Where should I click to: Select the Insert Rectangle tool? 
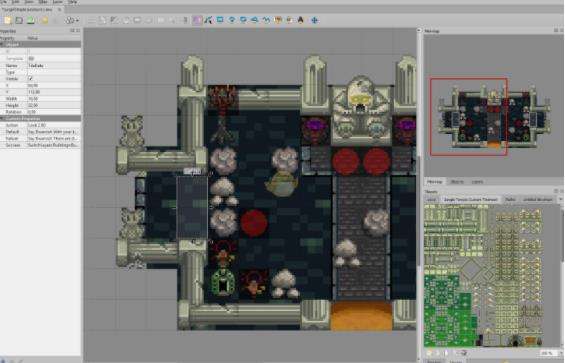point(220,20)
